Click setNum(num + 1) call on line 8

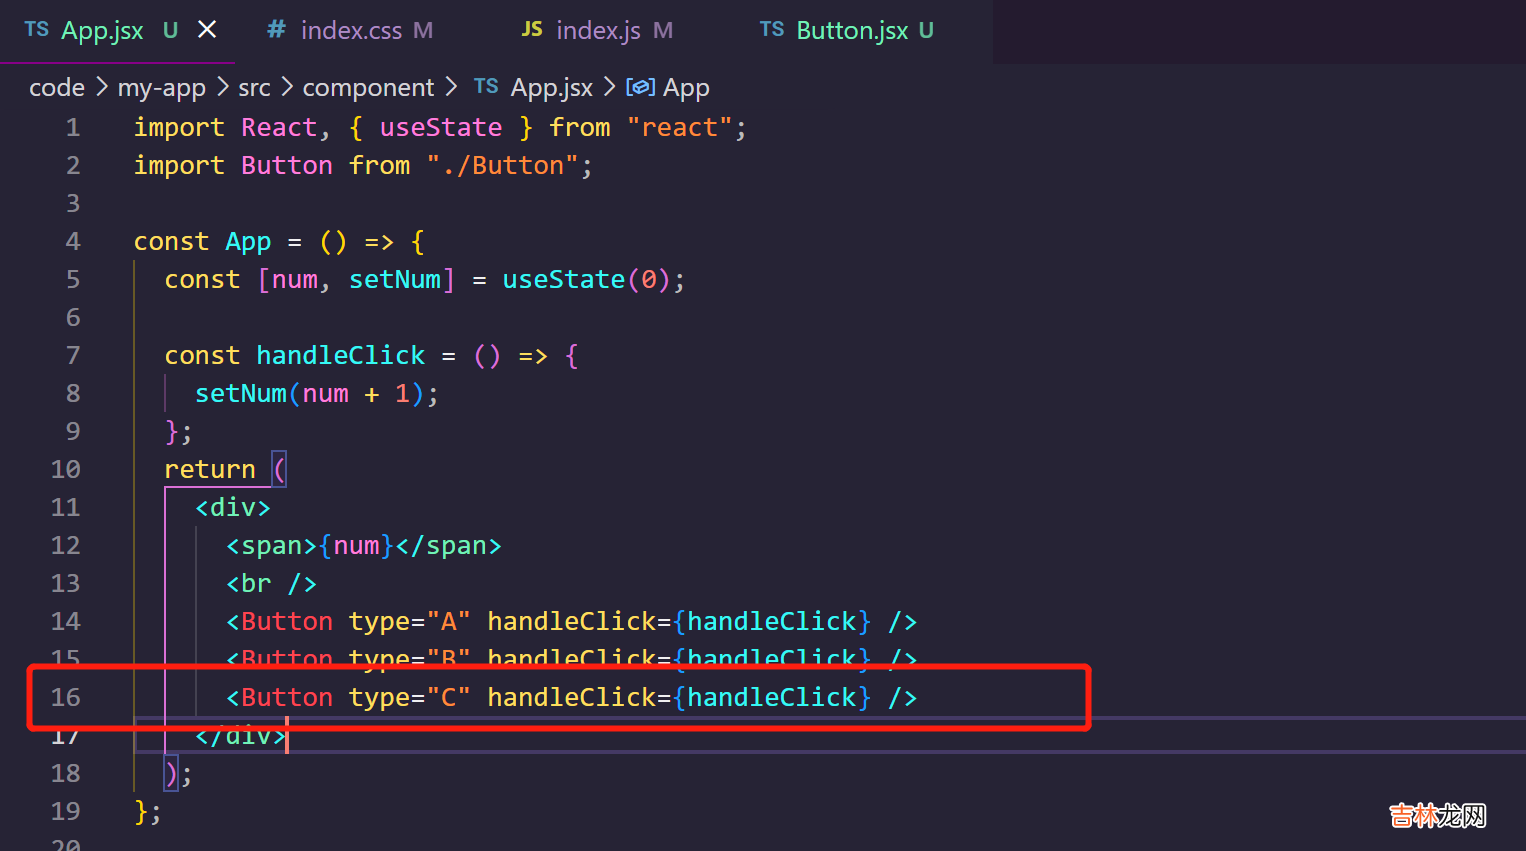pos(310,394)
